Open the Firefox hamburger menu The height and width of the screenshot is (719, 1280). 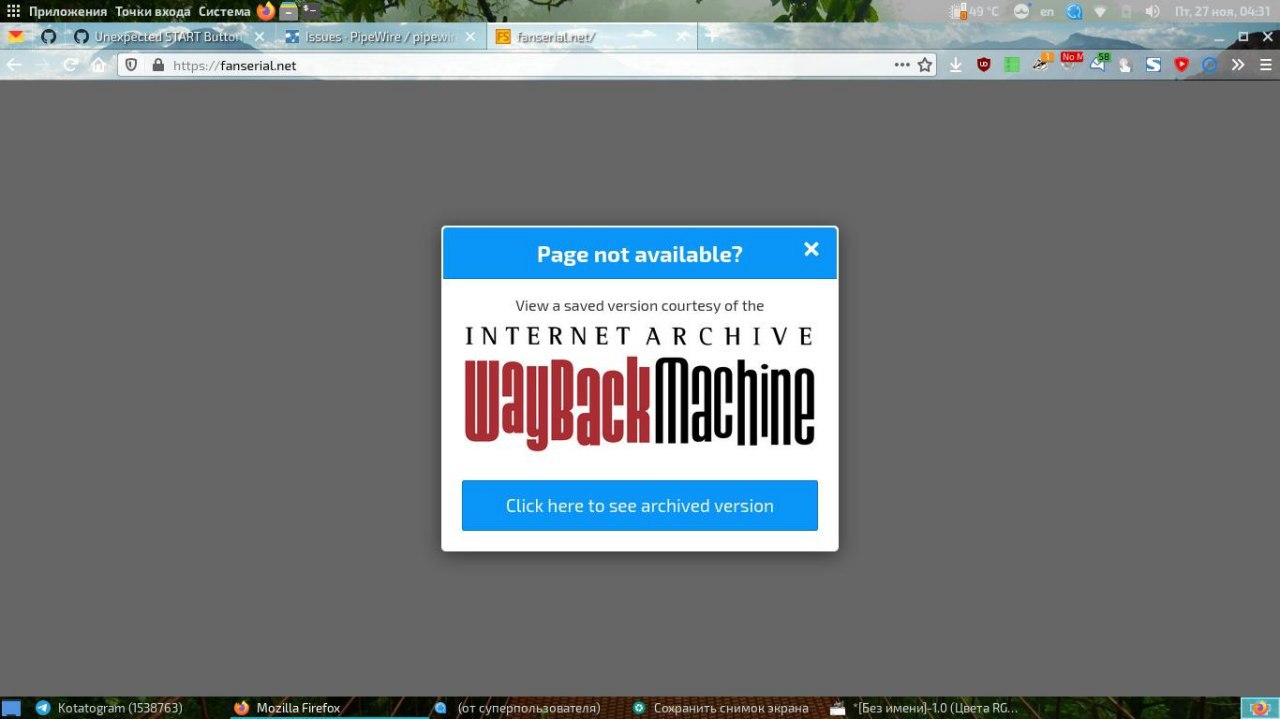click(x=1265, y=65)
